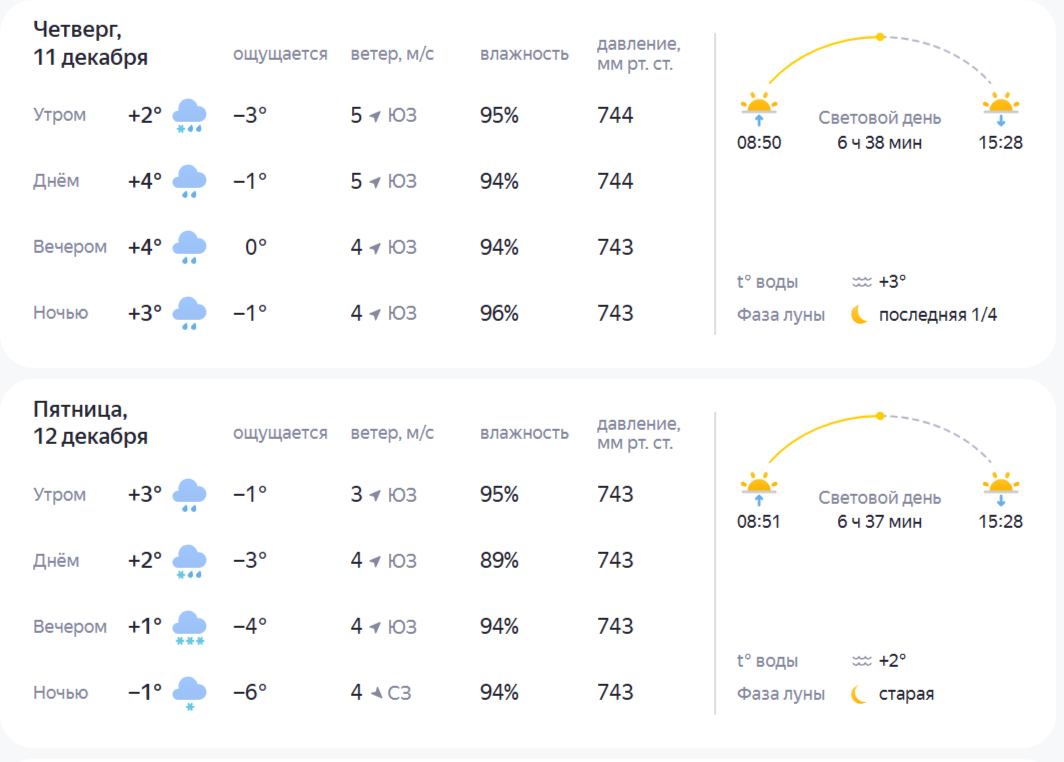Click Thursday's sunrise icon above 08:50
This screenshot has width=1064, height=762.
coord(759,106)
